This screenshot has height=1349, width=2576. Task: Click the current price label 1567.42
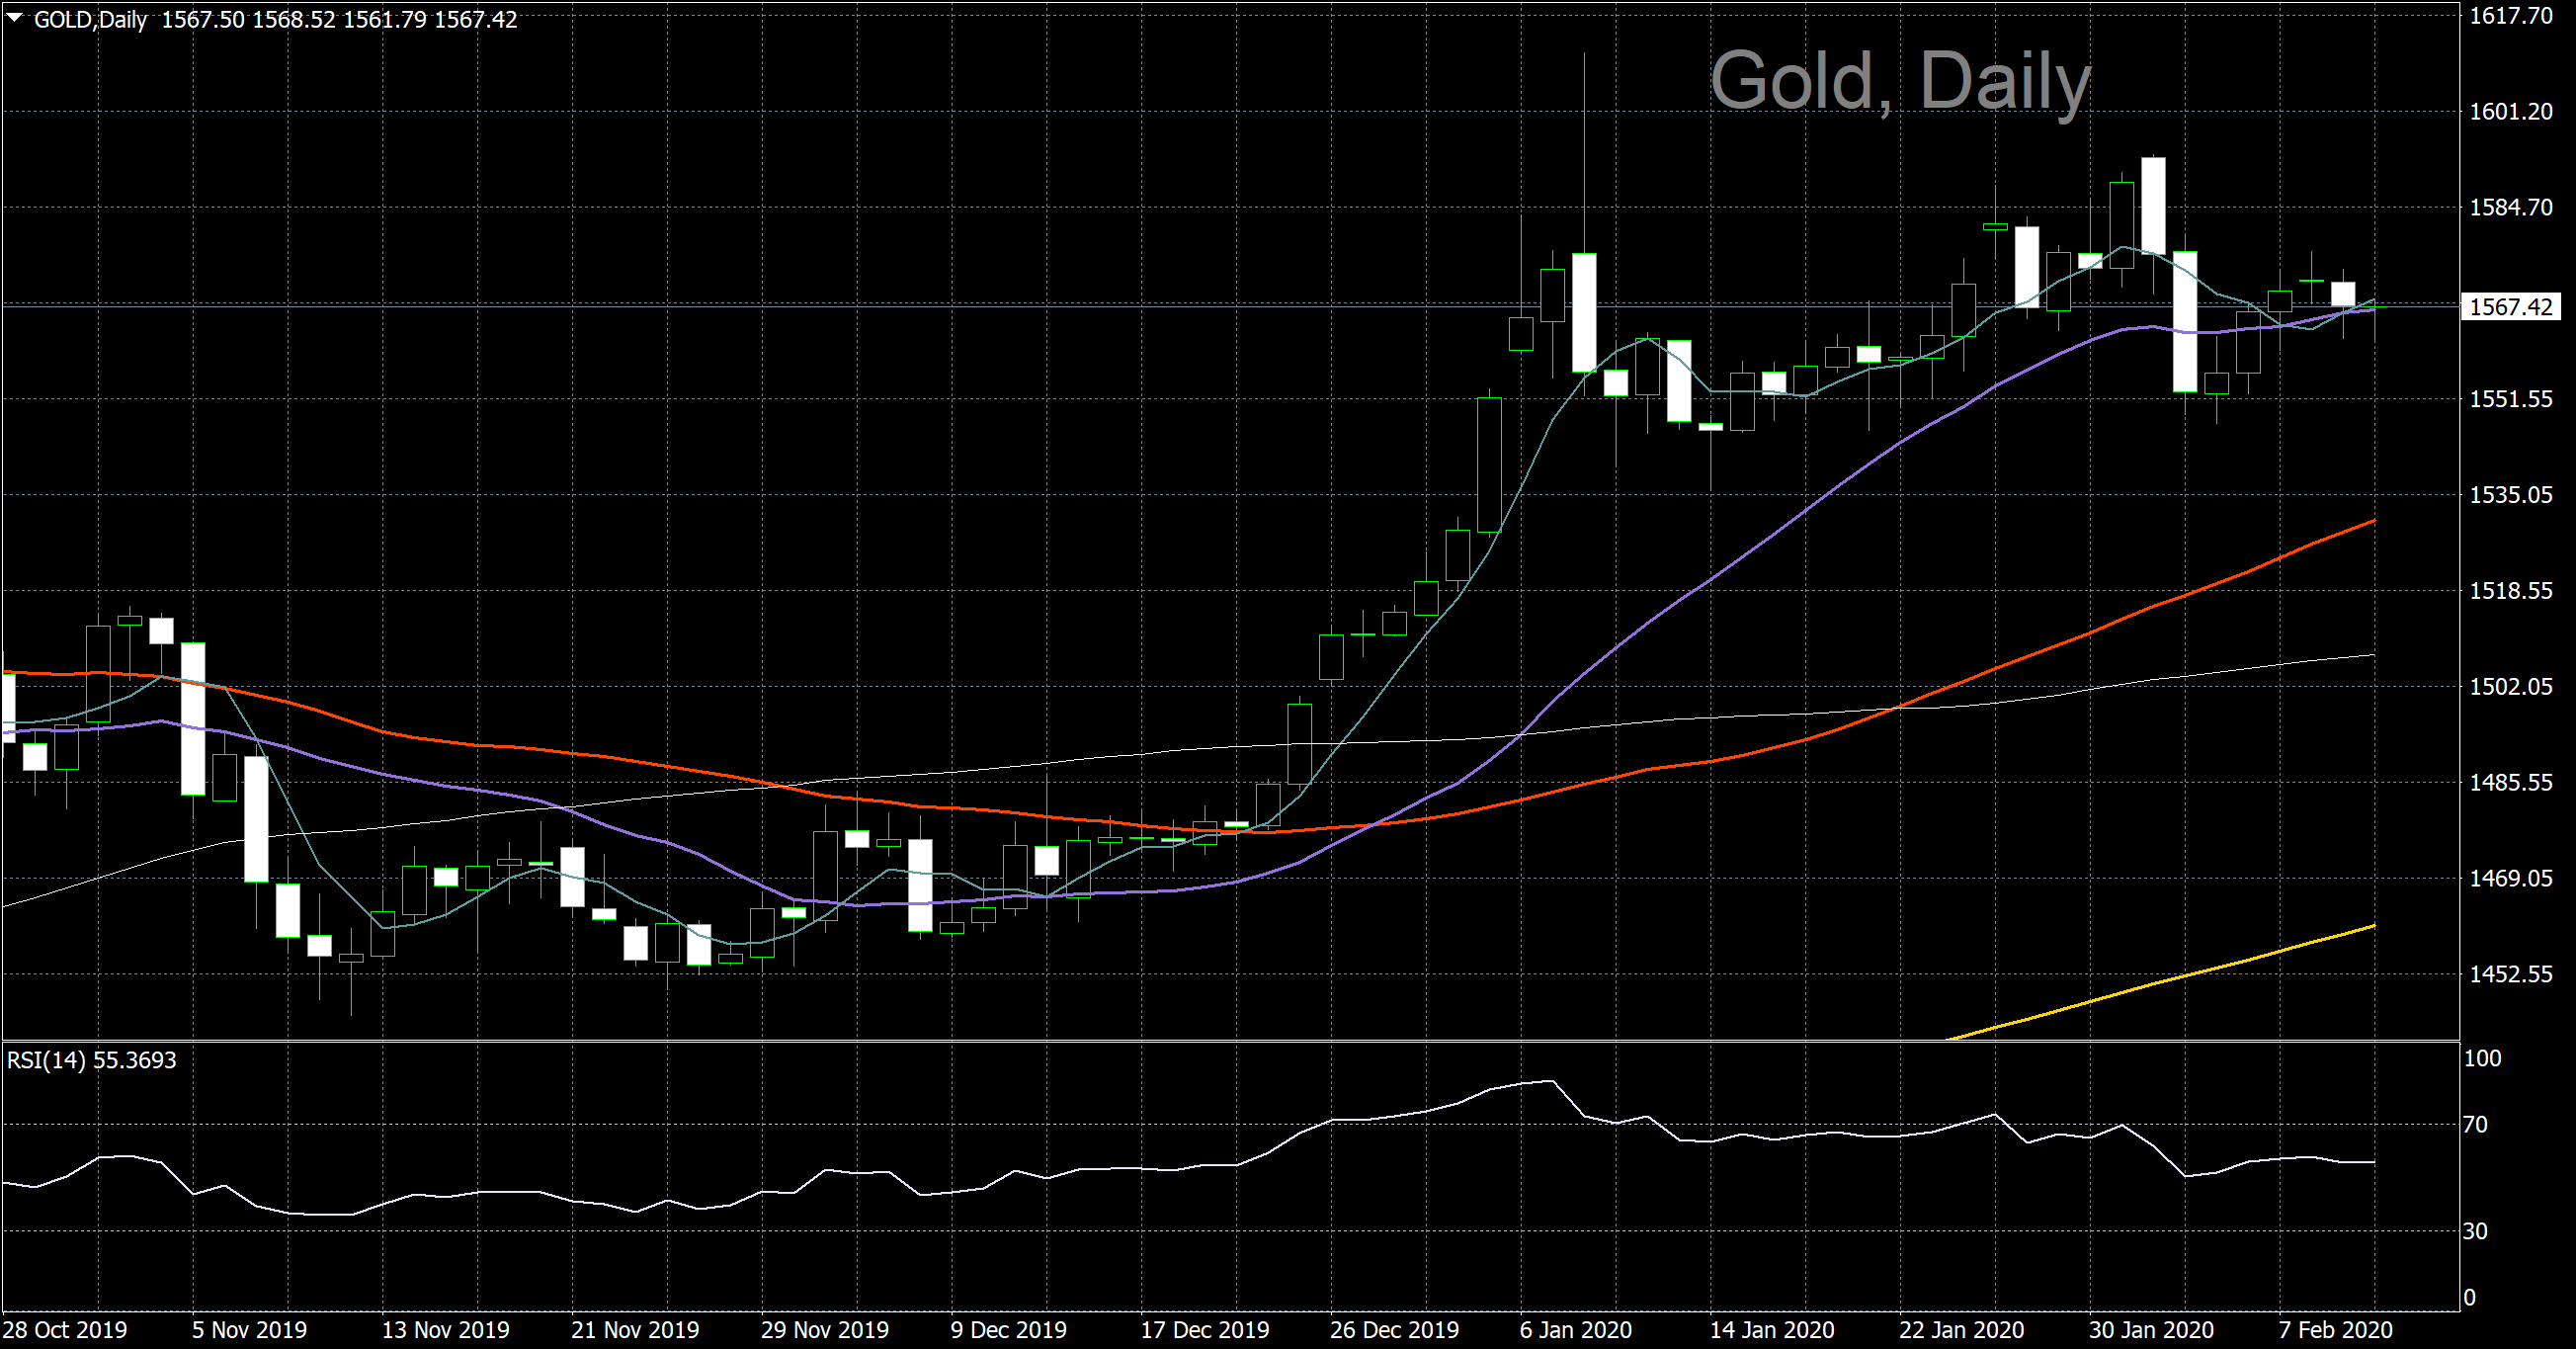point(2511,307)
